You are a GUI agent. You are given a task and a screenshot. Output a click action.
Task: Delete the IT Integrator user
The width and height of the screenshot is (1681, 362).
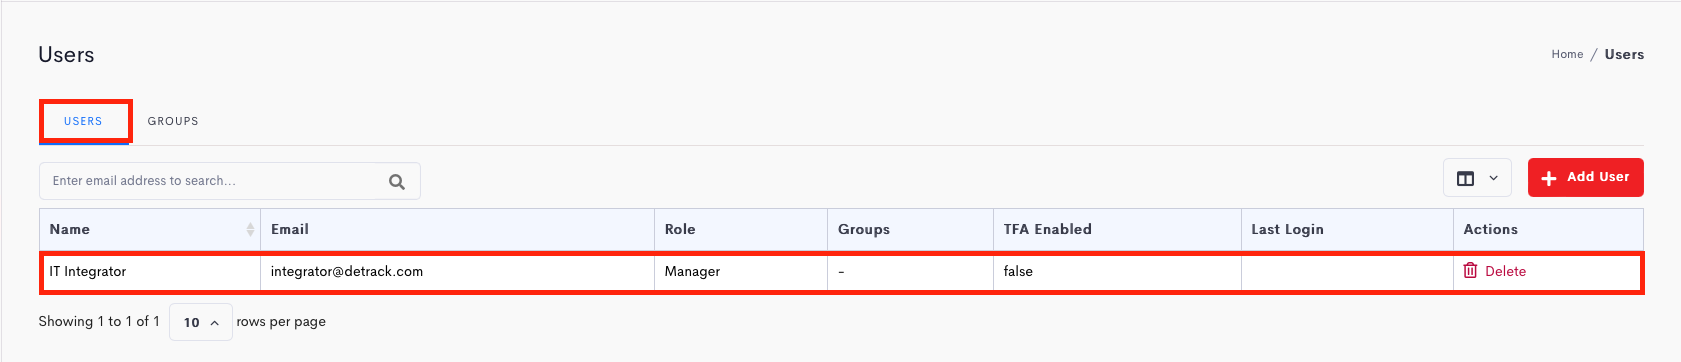1495,271
